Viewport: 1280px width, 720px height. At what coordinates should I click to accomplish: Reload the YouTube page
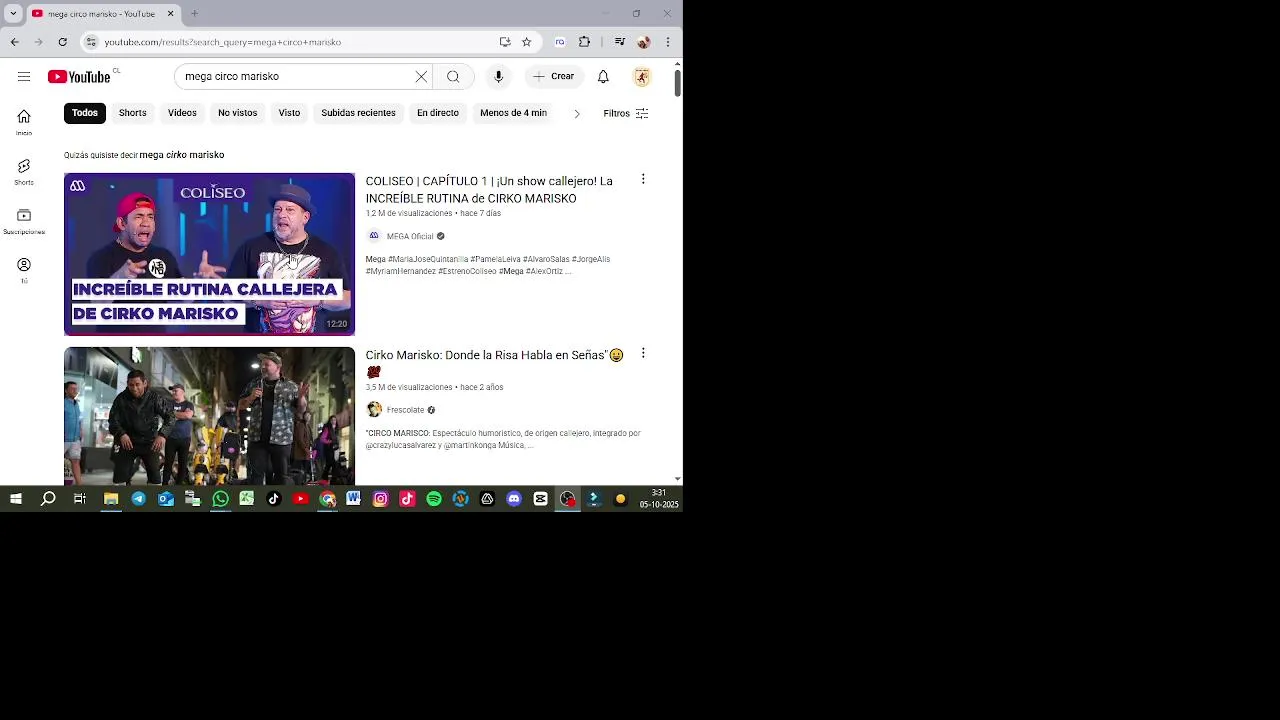[x=63, y=42]
